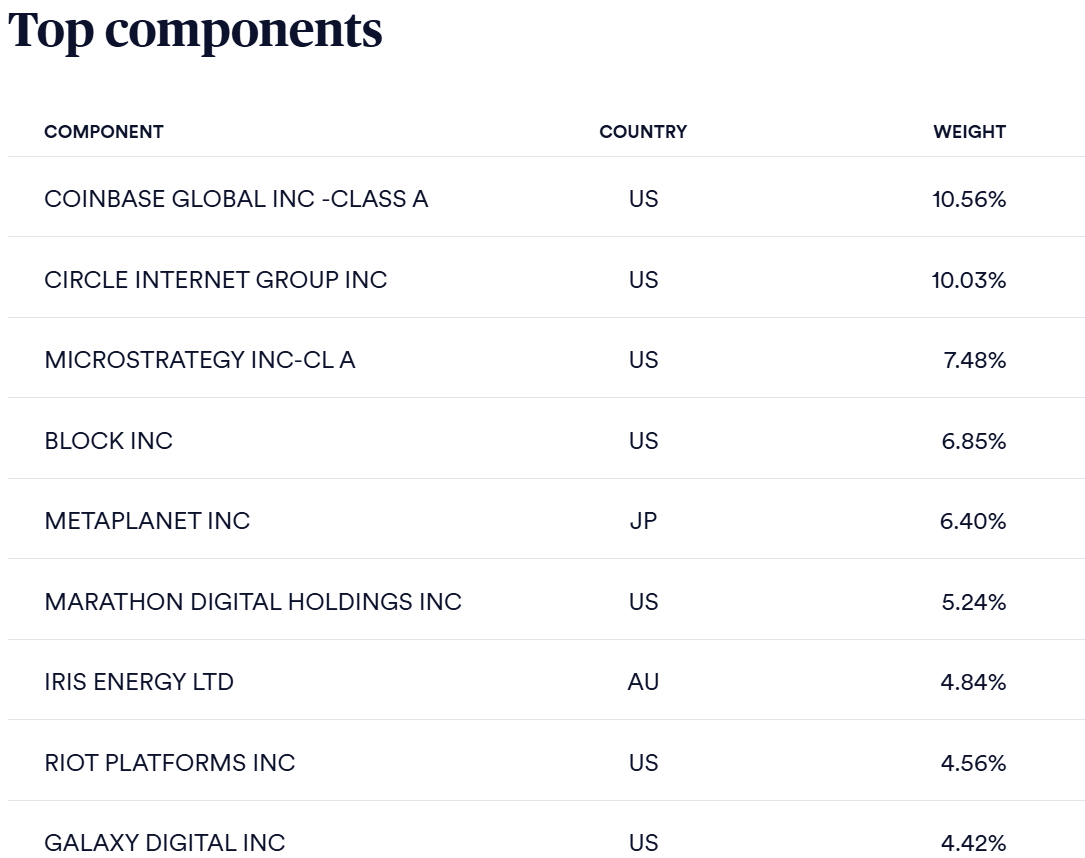The image size is (1085, 858).
Task: Select Riot Platforms Inc row
Action: click(170, 763)
